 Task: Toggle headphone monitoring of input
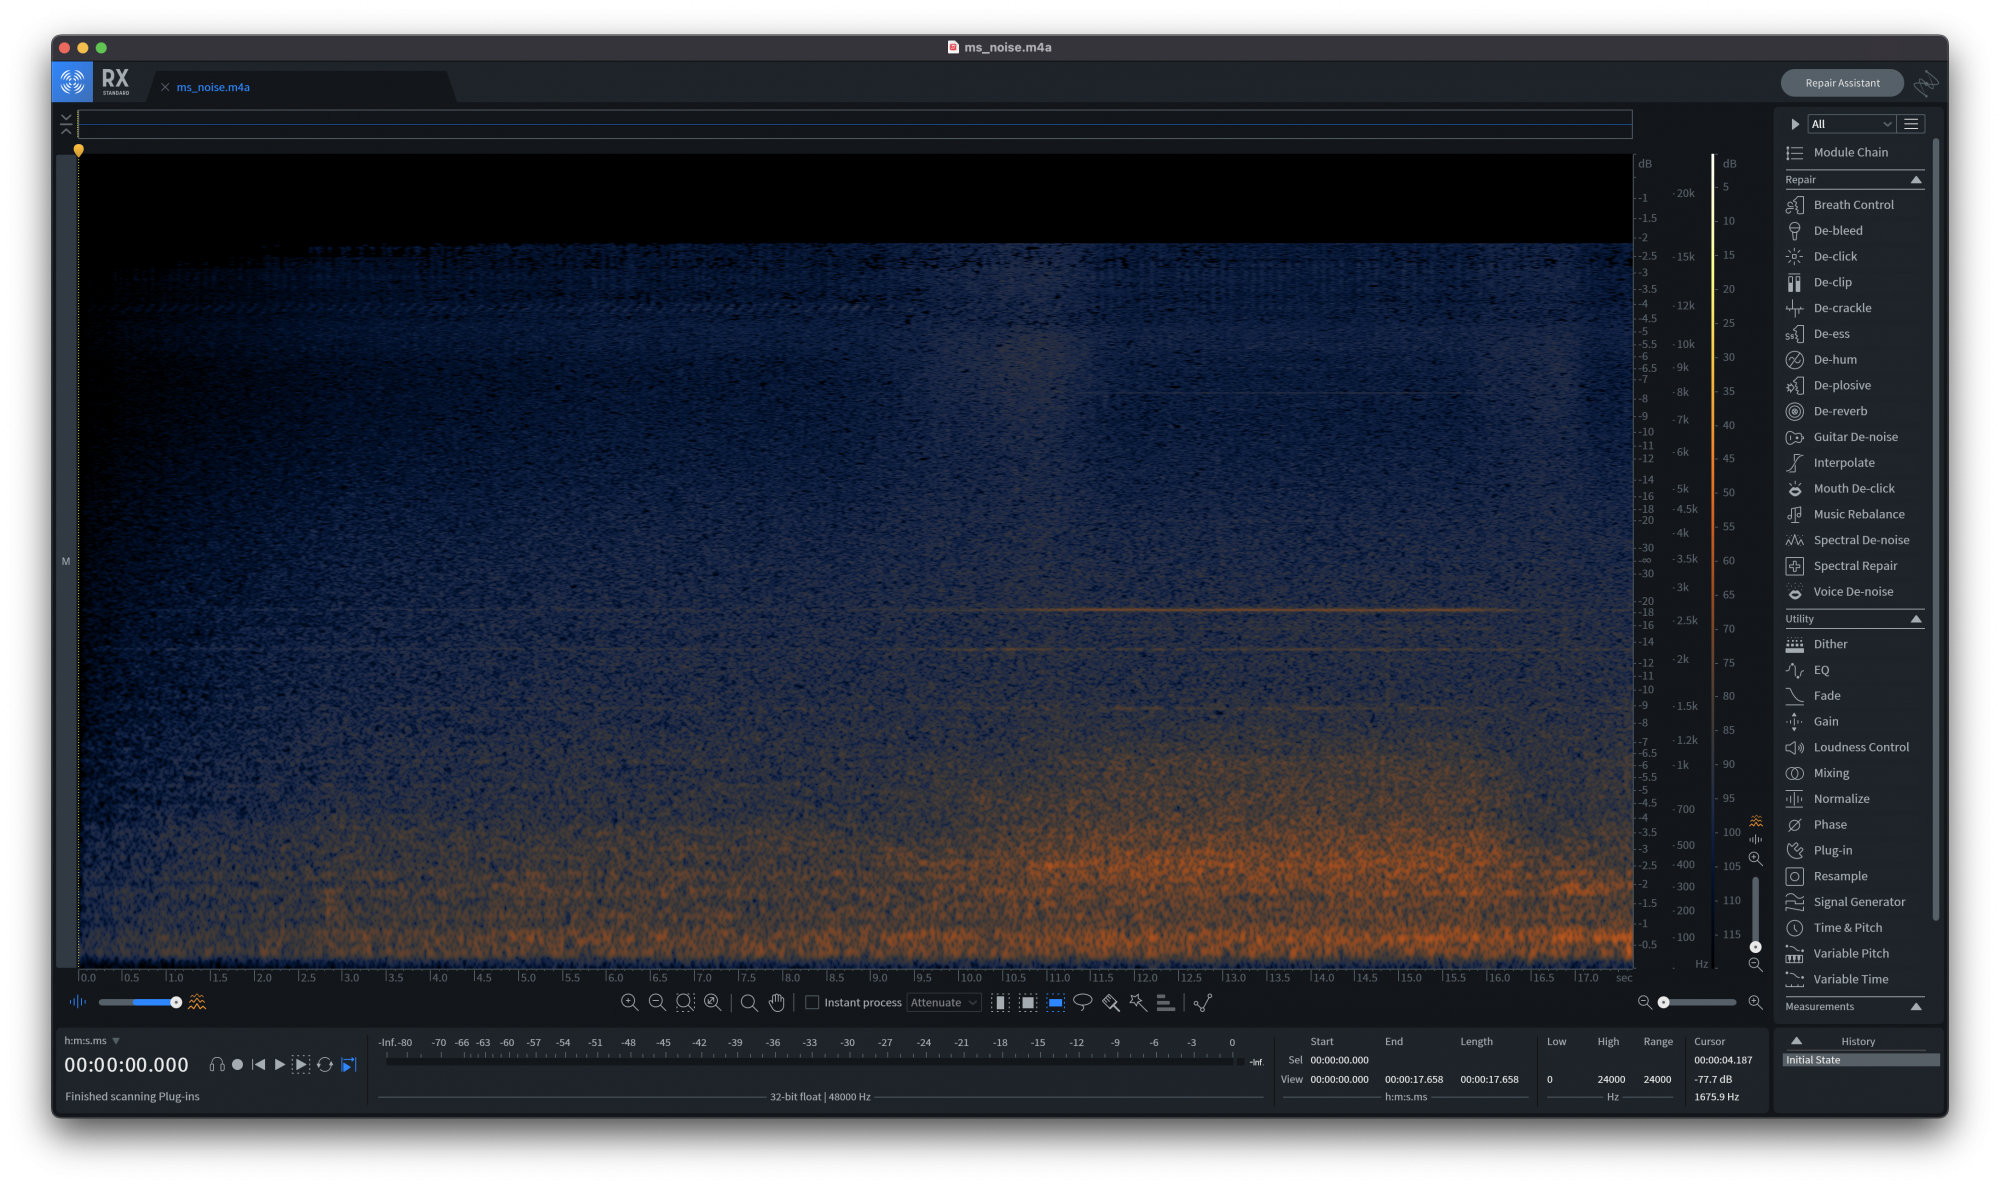tap(217, 1065)
